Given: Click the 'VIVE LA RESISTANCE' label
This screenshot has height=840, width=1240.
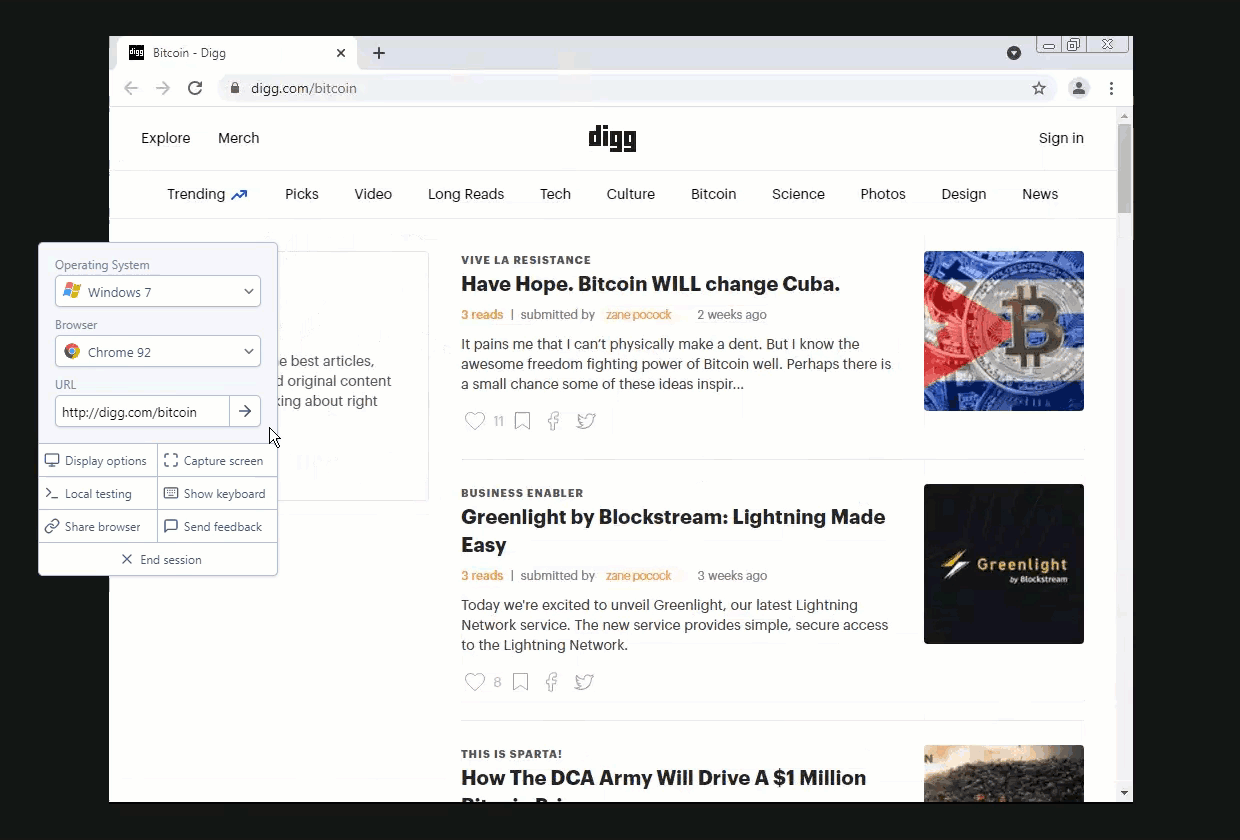Looking at the screenshot, I should click(526, 260).
